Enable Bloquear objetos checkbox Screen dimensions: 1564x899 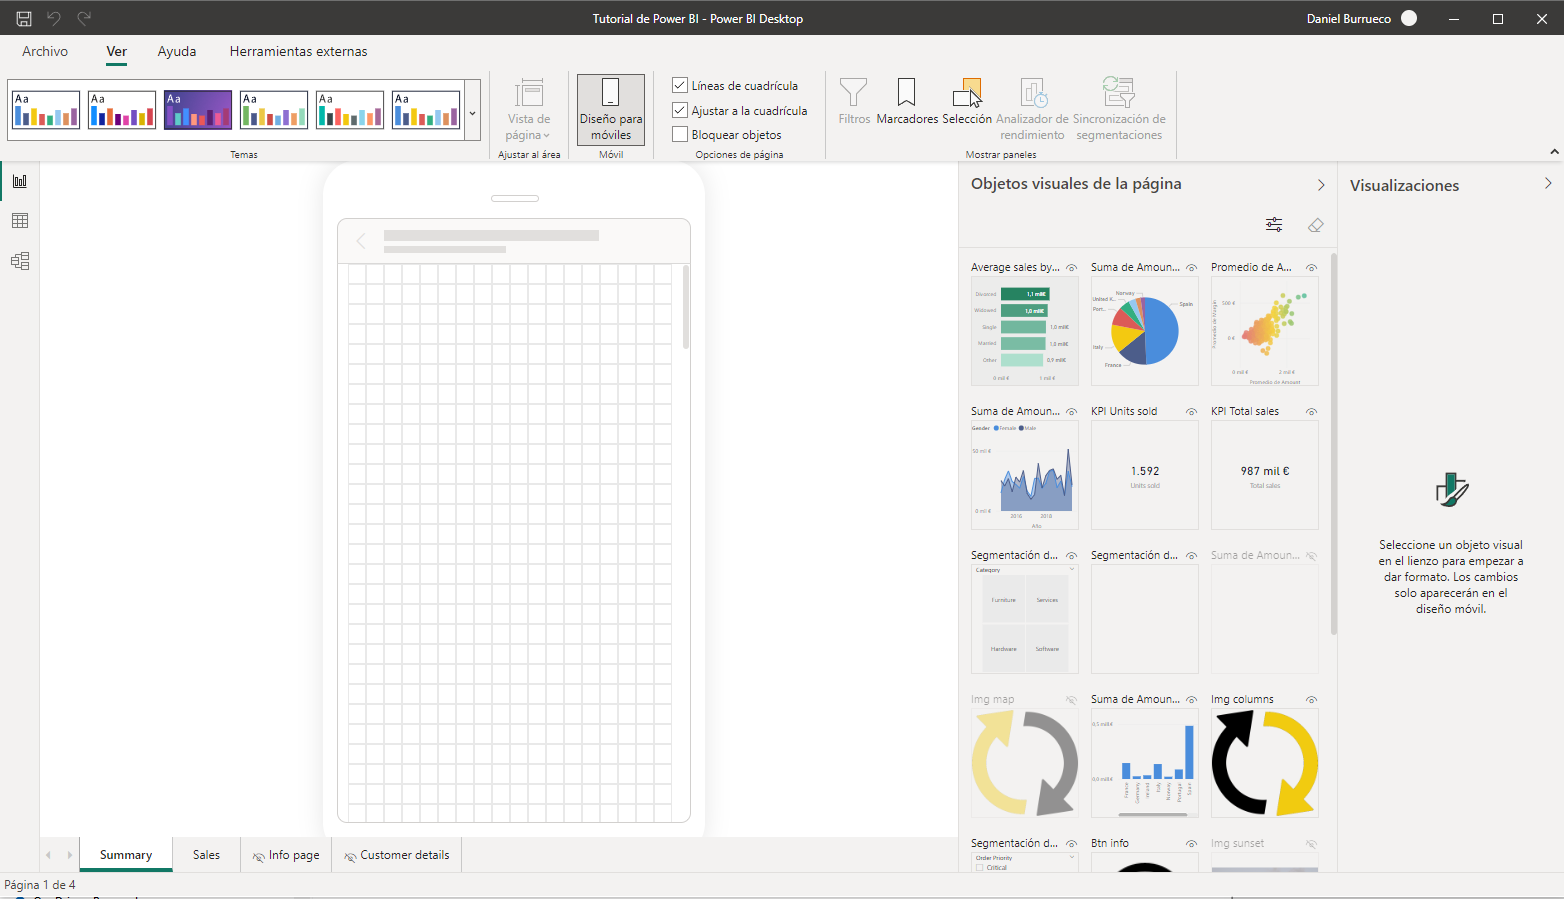[x=680, y=135]
